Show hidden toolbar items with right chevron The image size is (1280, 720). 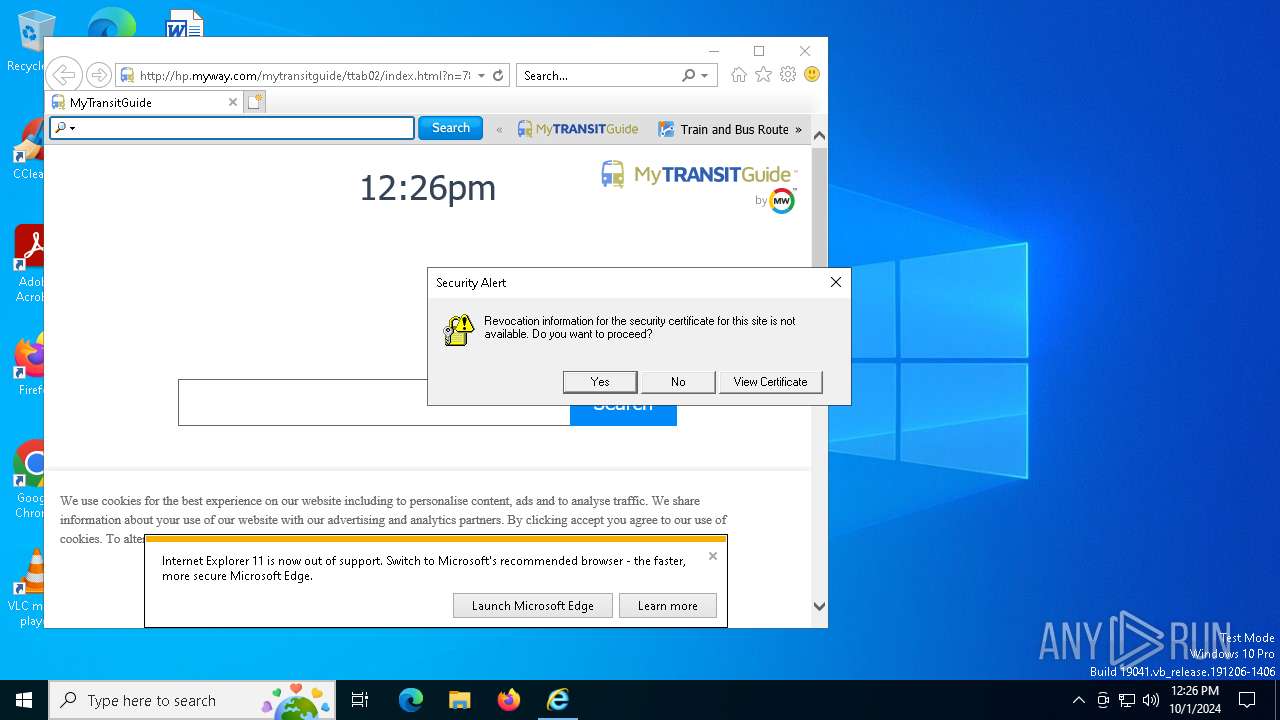[798, 129]
